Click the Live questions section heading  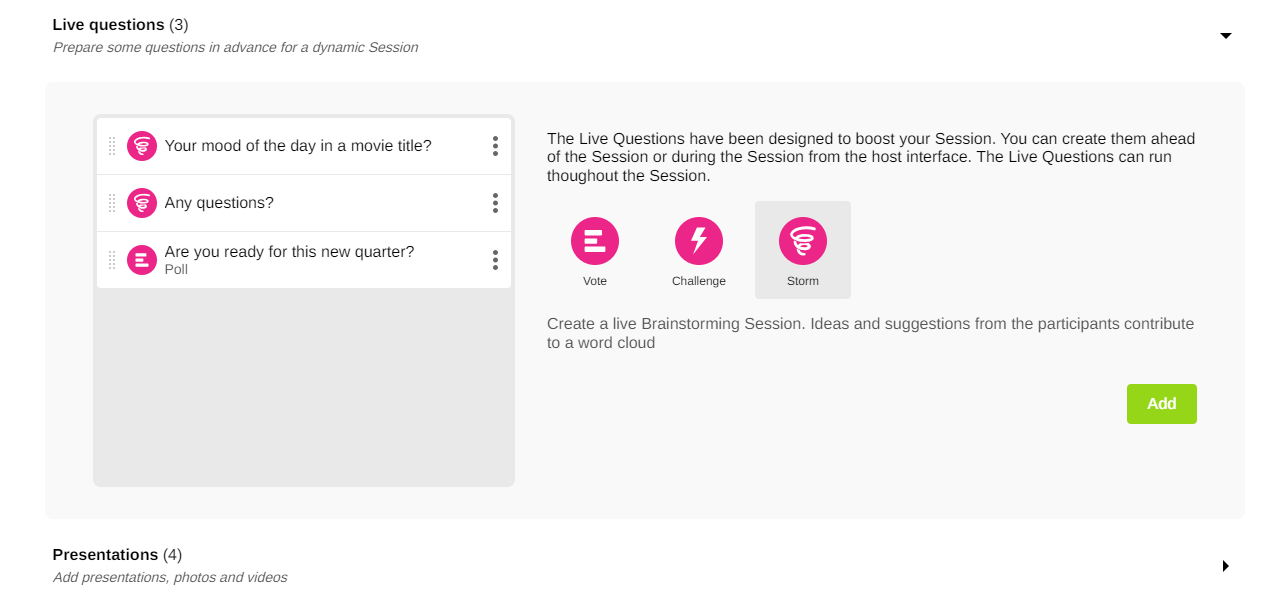tap(108, 25)
